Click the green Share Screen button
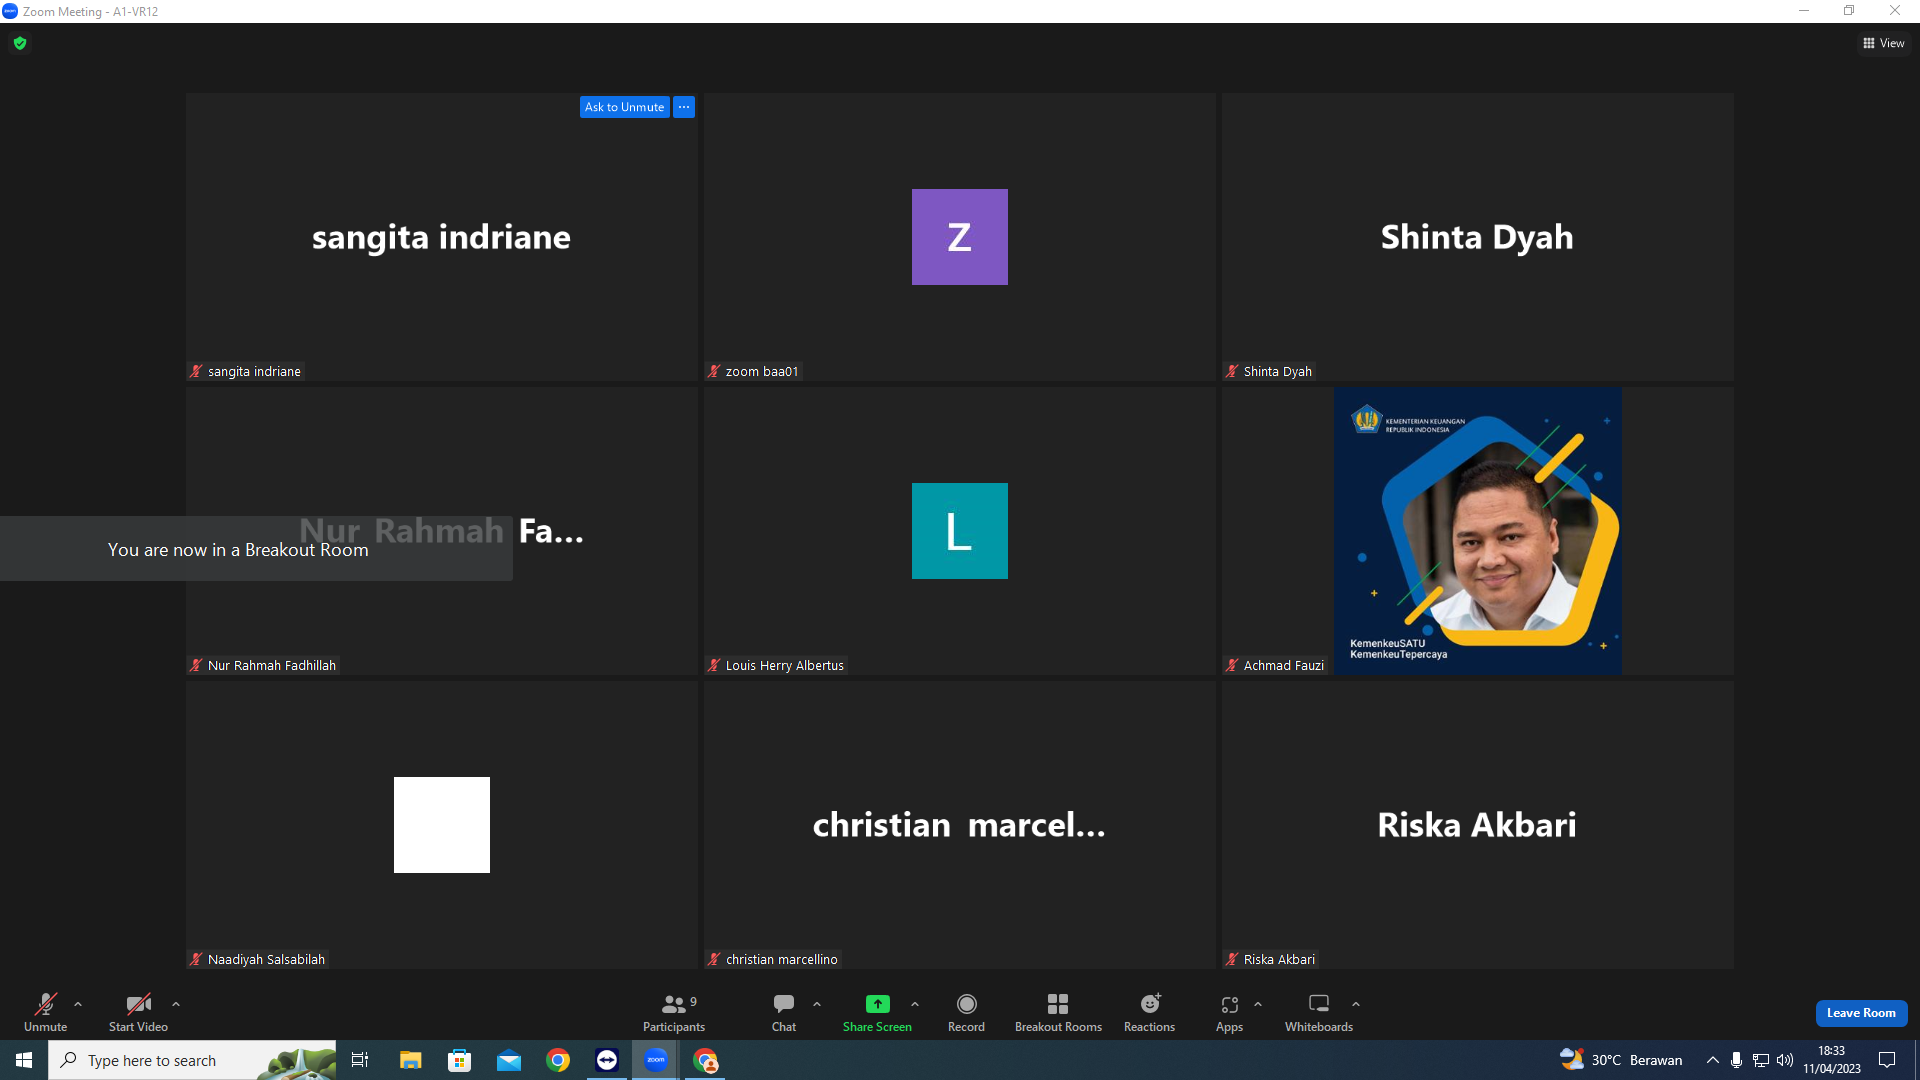Viewport: 1920px width, 1080px height. [x=877, y=1012]
